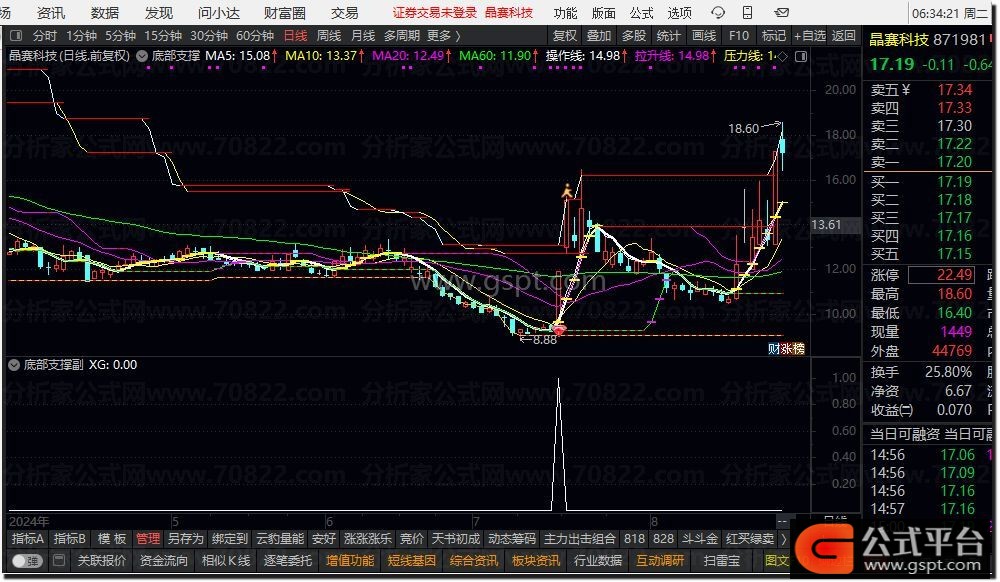Click the small window icon beside 弹 switch
1000x582 pixels.
[59, 560]
